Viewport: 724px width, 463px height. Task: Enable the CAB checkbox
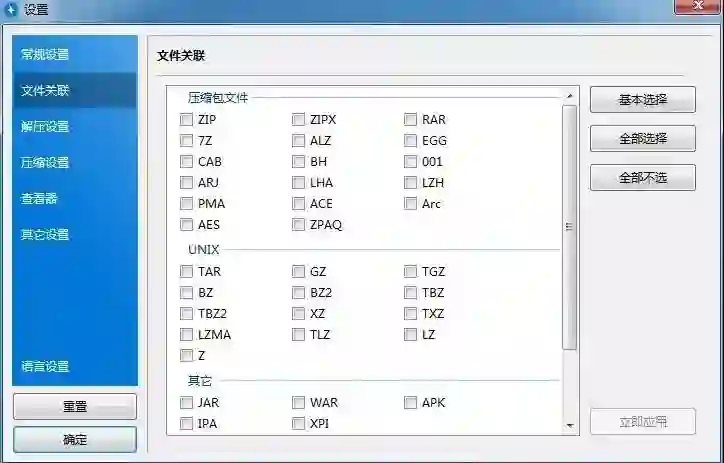186,162
